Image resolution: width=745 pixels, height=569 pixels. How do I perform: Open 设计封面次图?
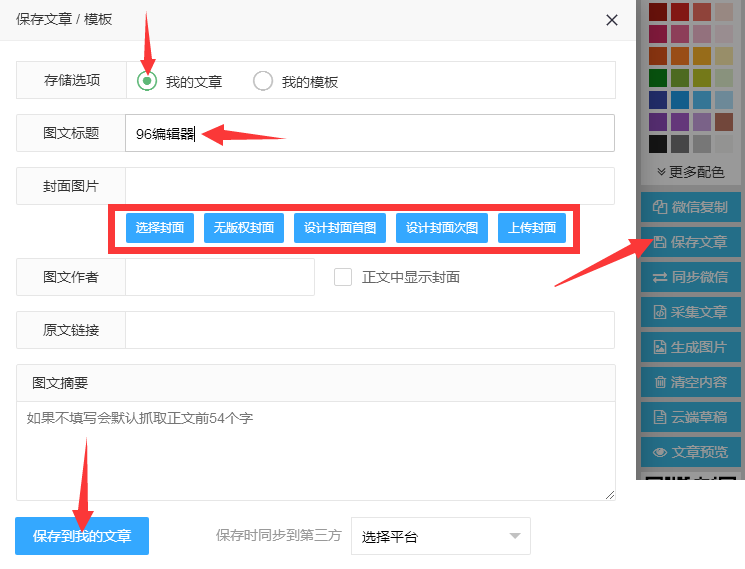pyautogui.click(x=442, y=228)
